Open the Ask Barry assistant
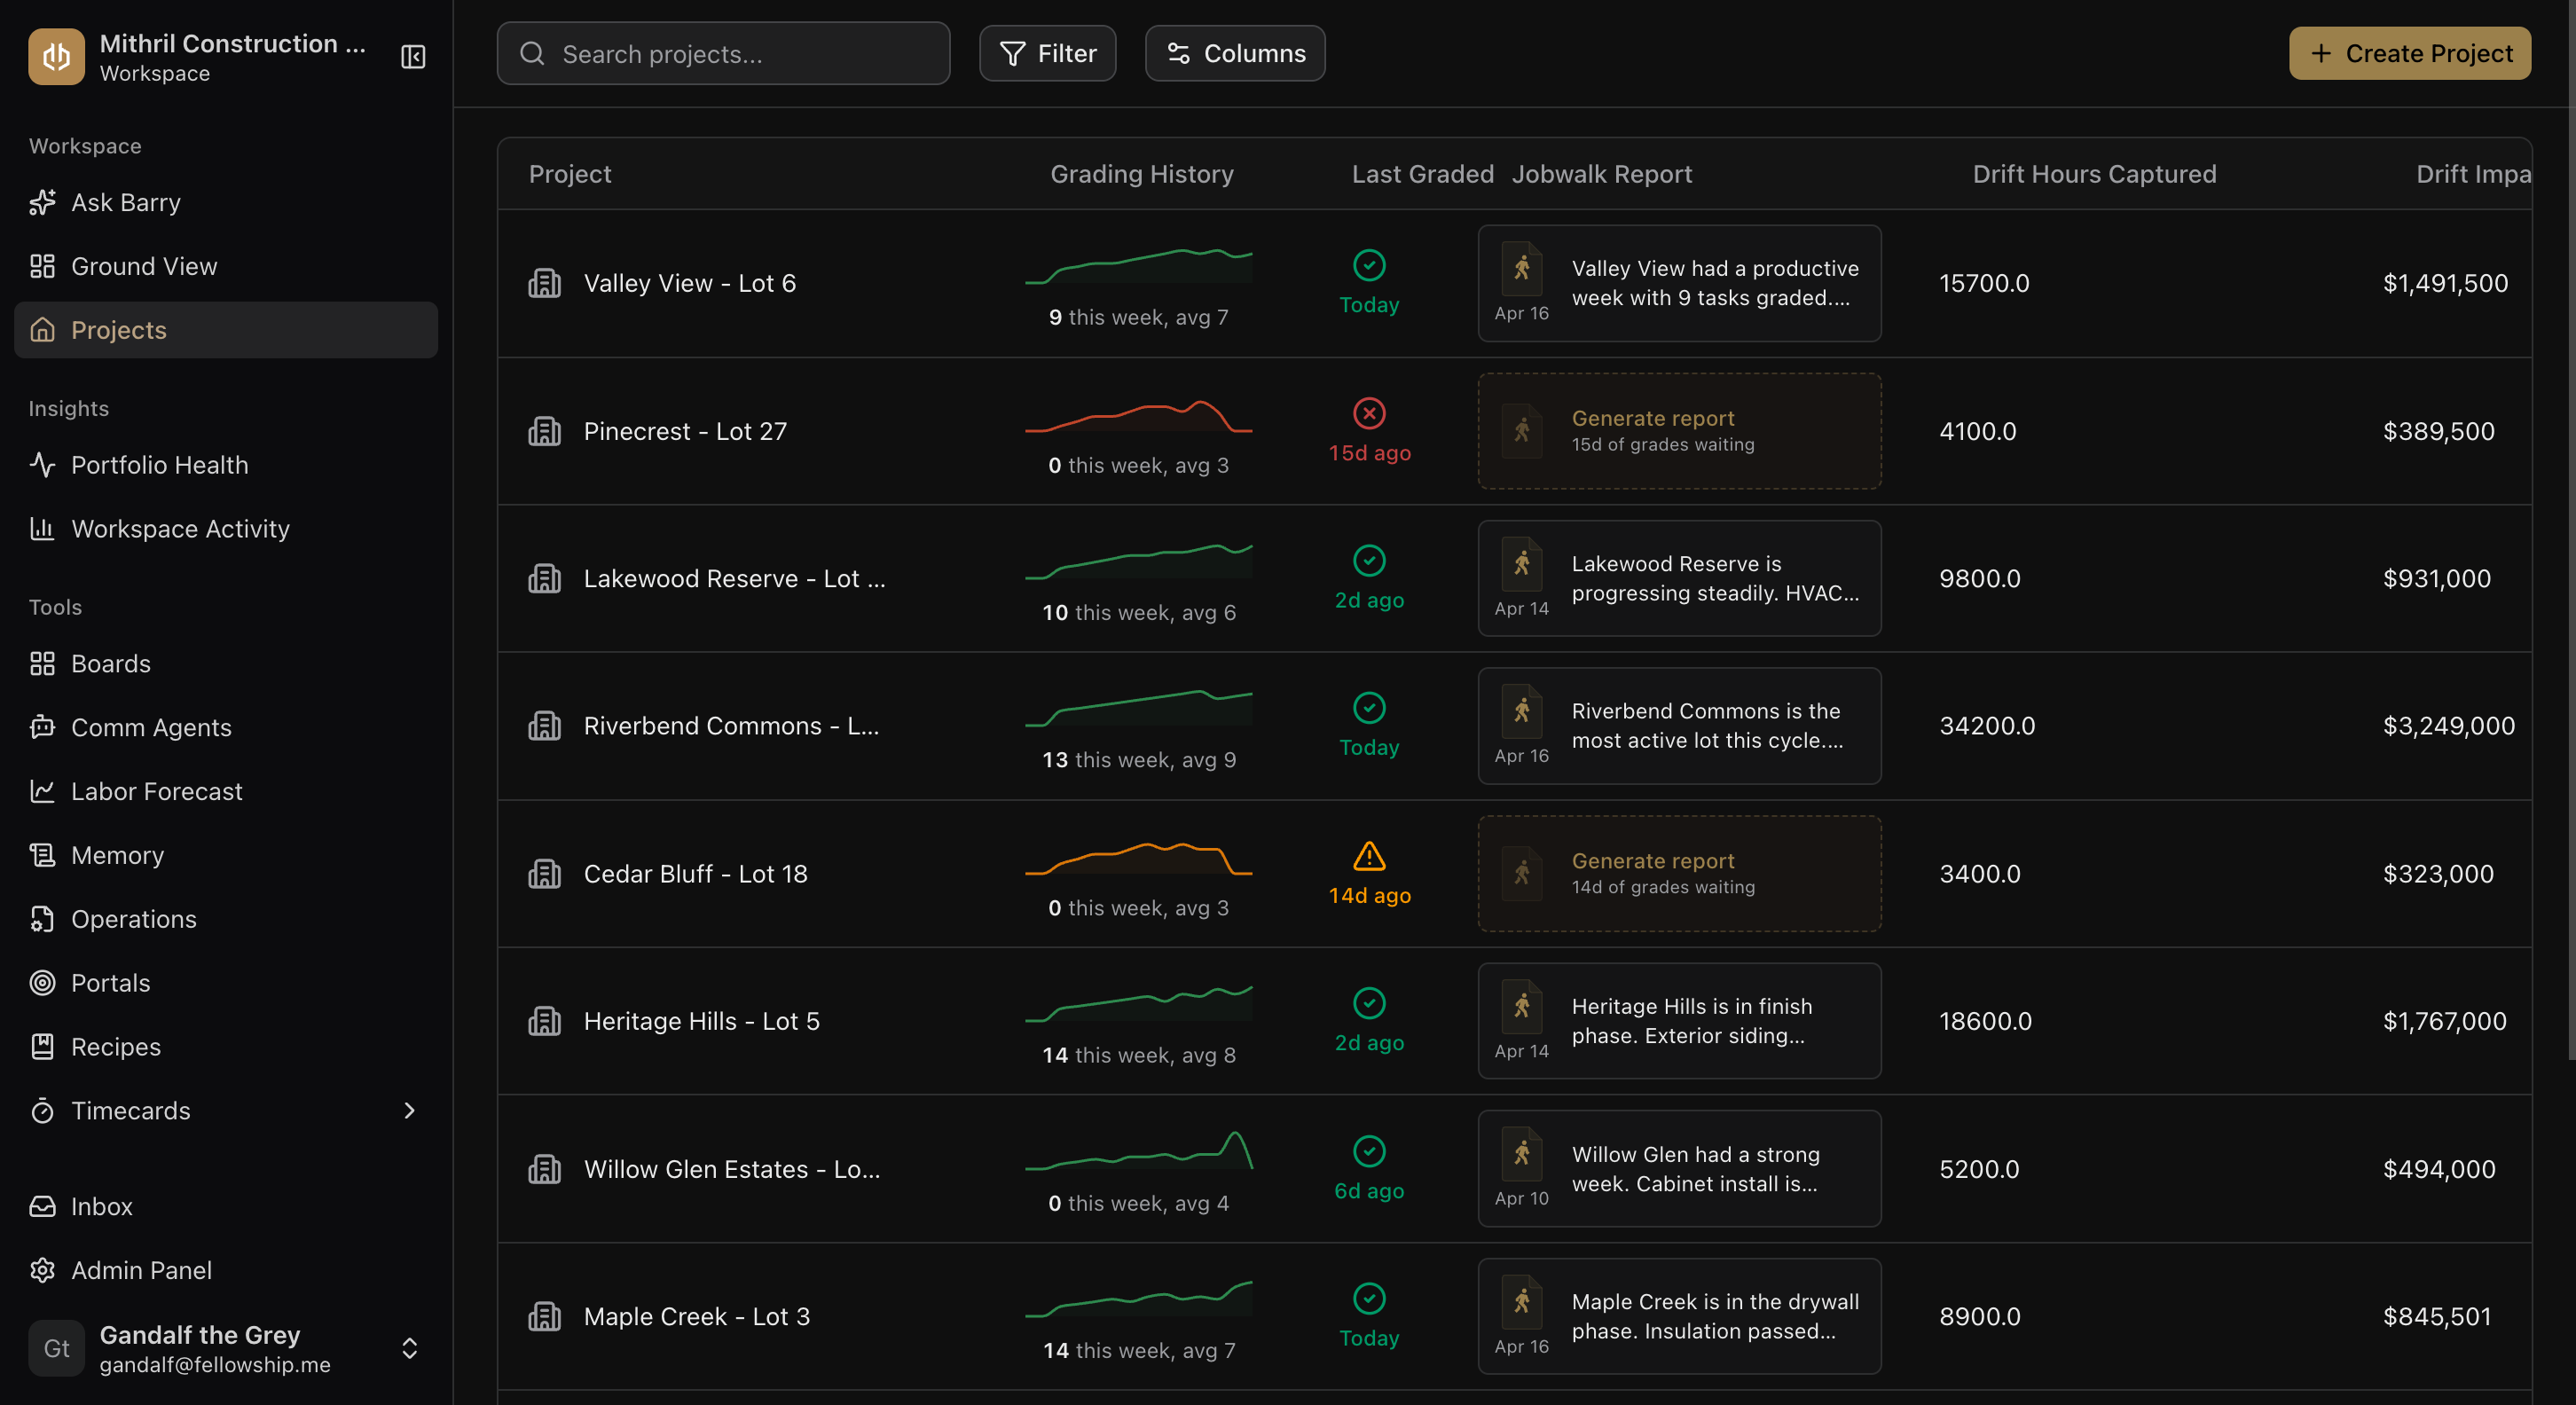 pos(124,202)
